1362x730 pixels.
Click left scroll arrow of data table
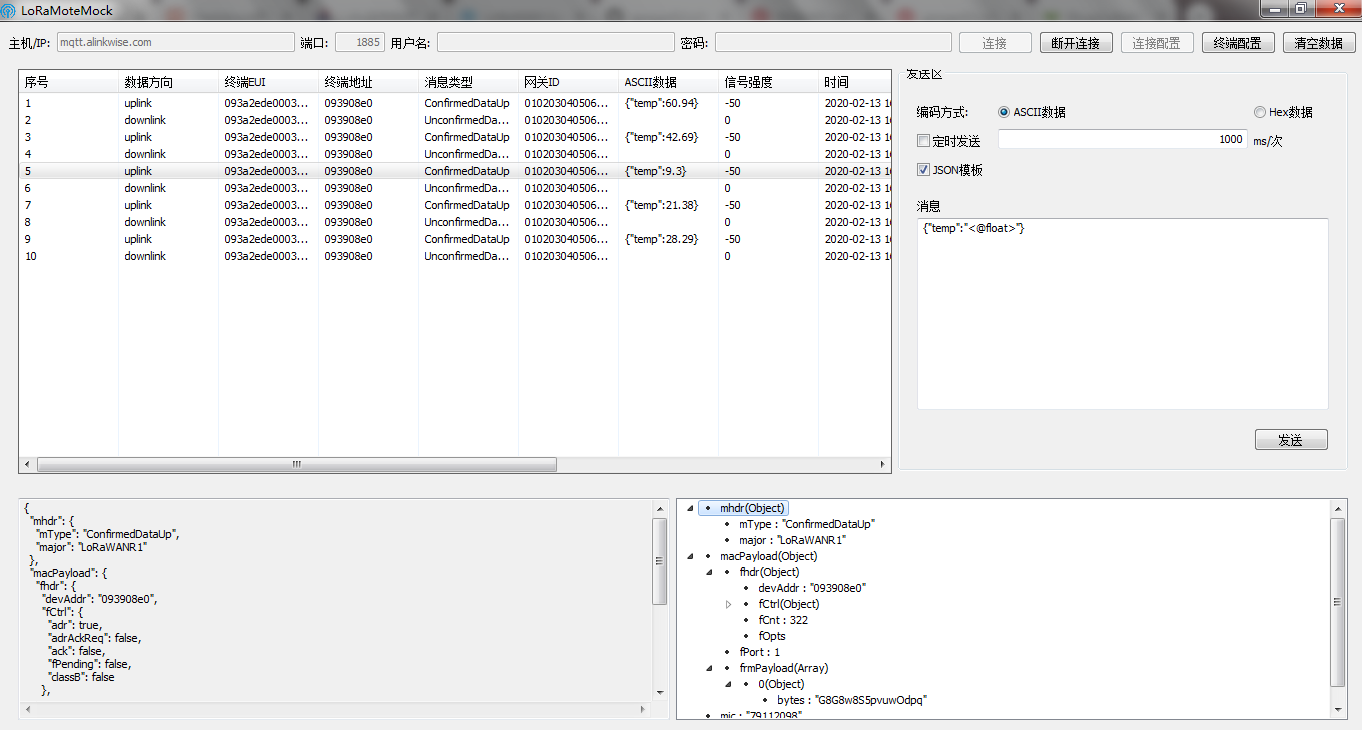point(27,465)
